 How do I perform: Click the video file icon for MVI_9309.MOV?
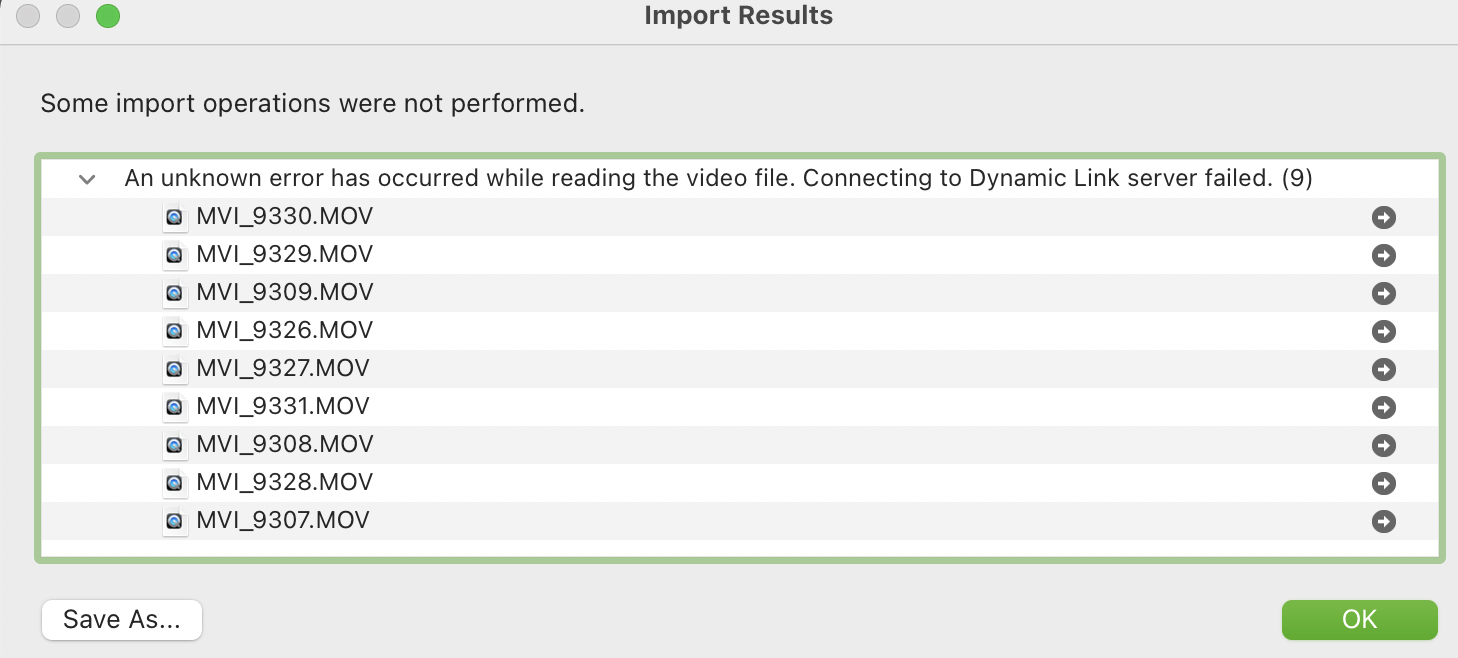pos(175,293)
